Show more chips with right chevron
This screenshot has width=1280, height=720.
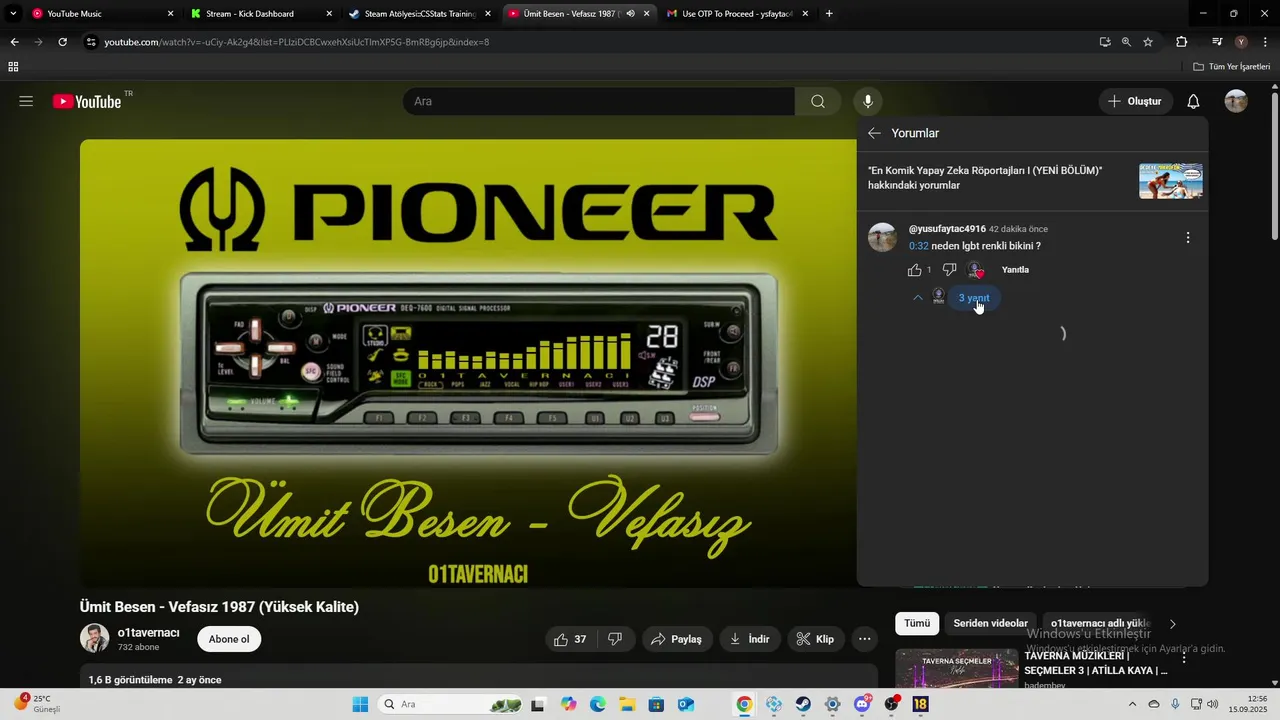(x=1173, y=624)
